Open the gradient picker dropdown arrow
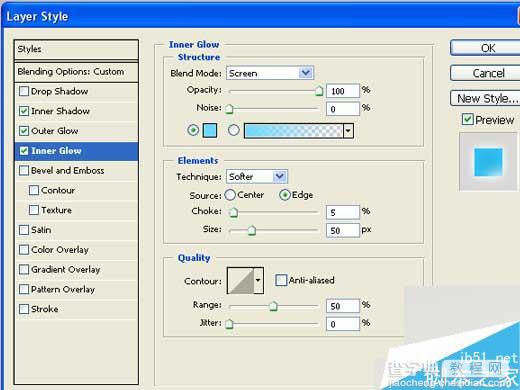 tap(348, 130)
